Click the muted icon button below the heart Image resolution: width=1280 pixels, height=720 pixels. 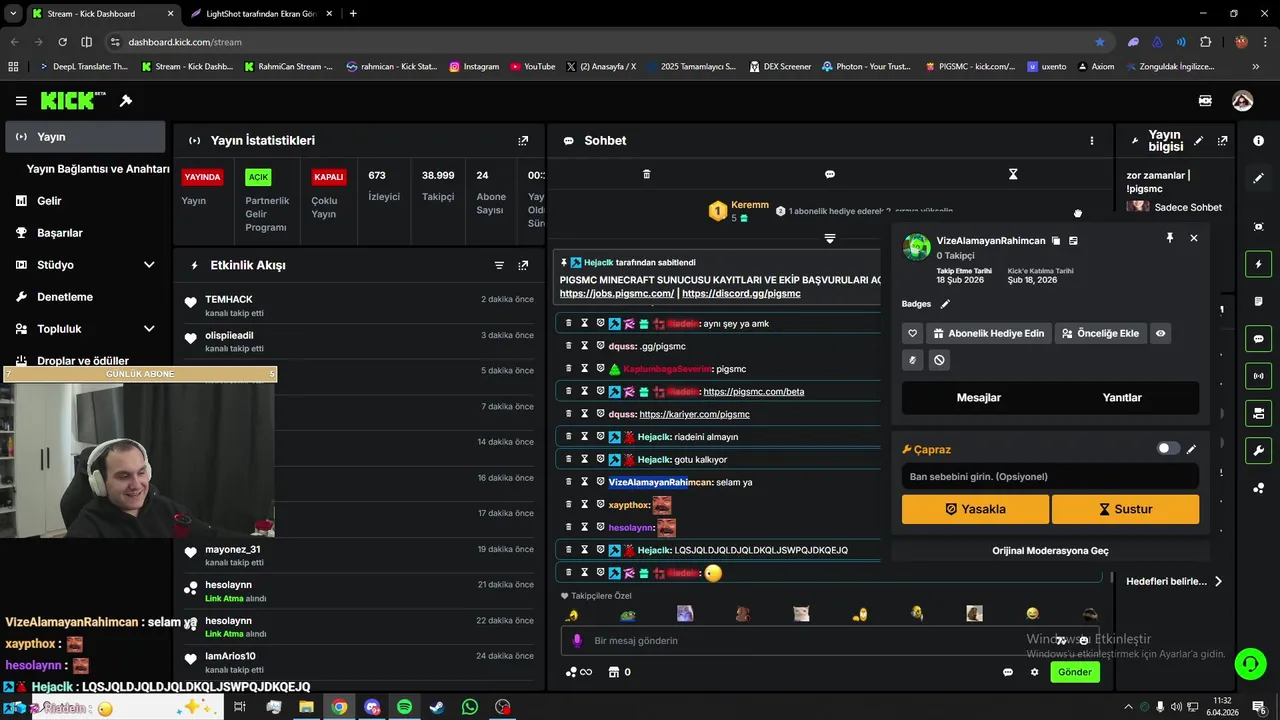912,360
